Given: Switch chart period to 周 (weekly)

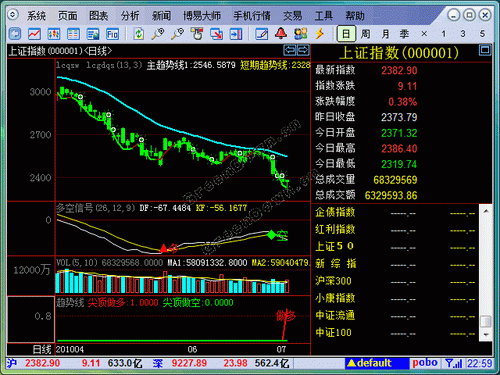Looking at the screenshot, I should (x=365, y=34).
